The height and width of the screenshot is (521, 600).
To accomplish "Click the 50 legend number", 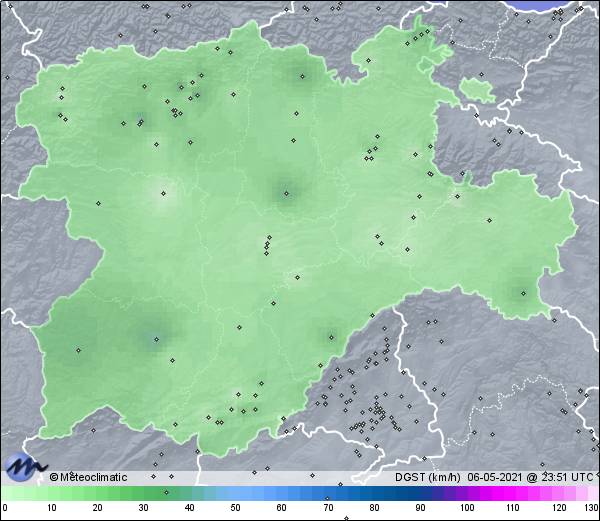I will 235,508.
